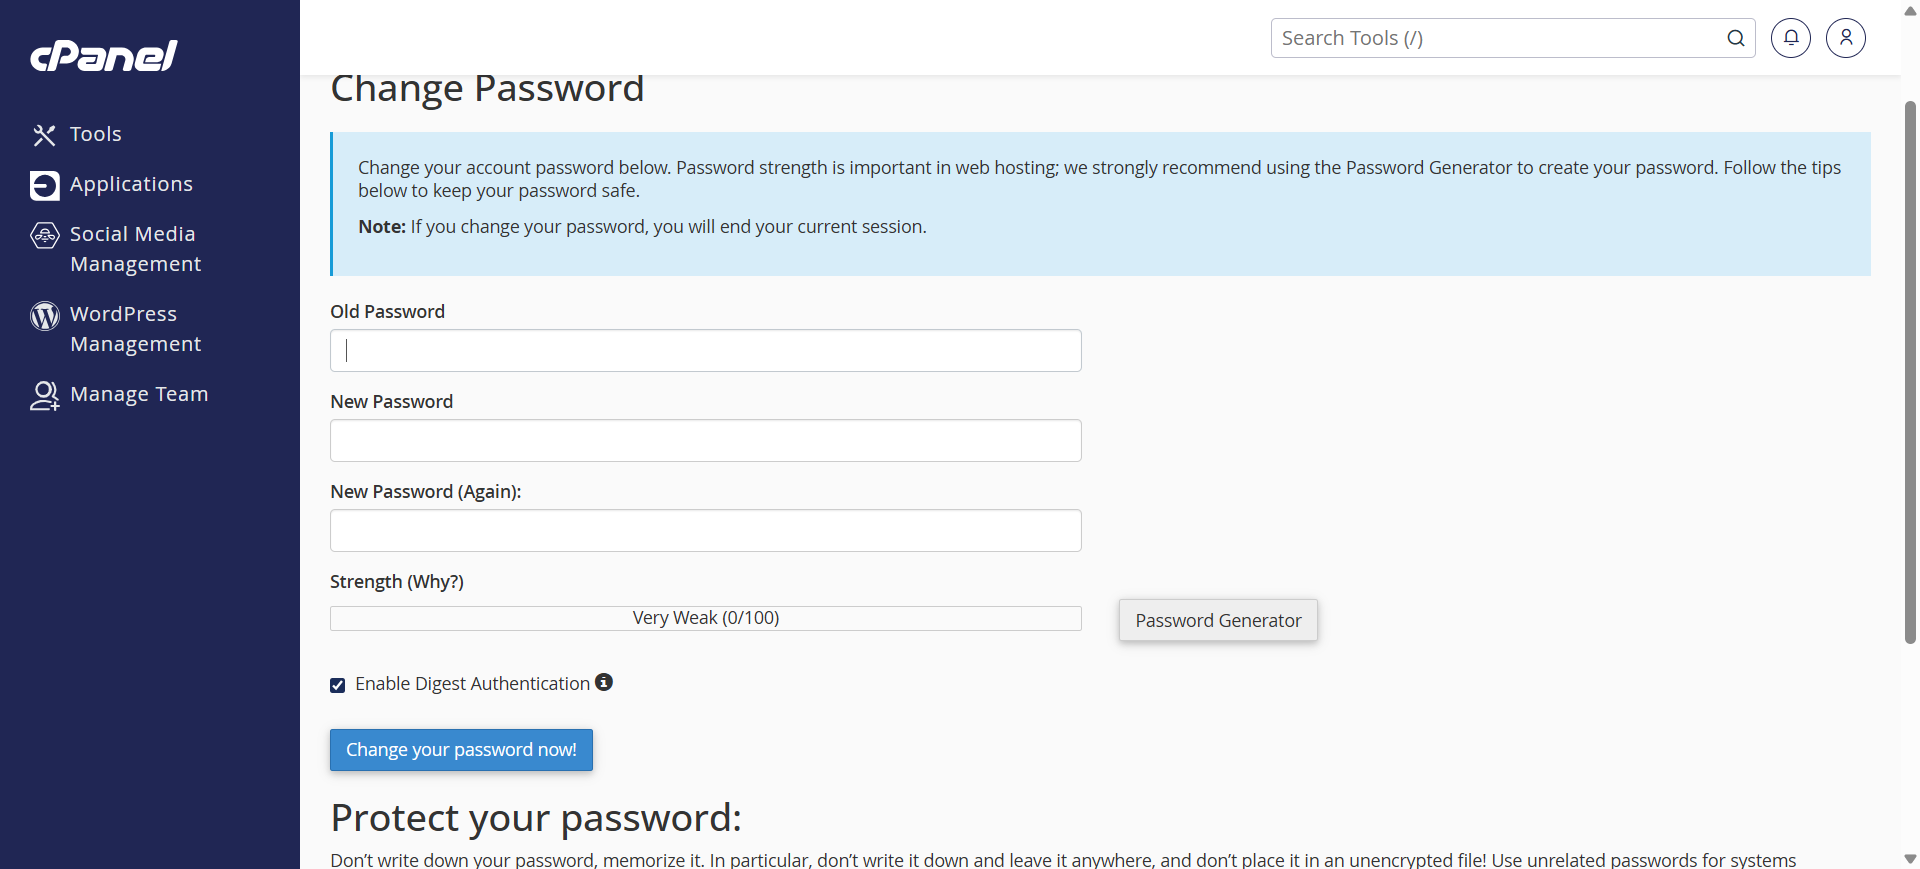Click the Applications icon in sidebar

(44, 185)
